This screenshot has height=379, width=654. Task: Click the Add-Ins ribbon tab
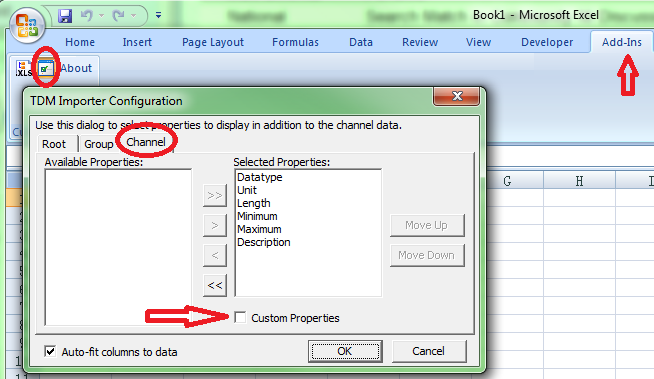point(621,42)
